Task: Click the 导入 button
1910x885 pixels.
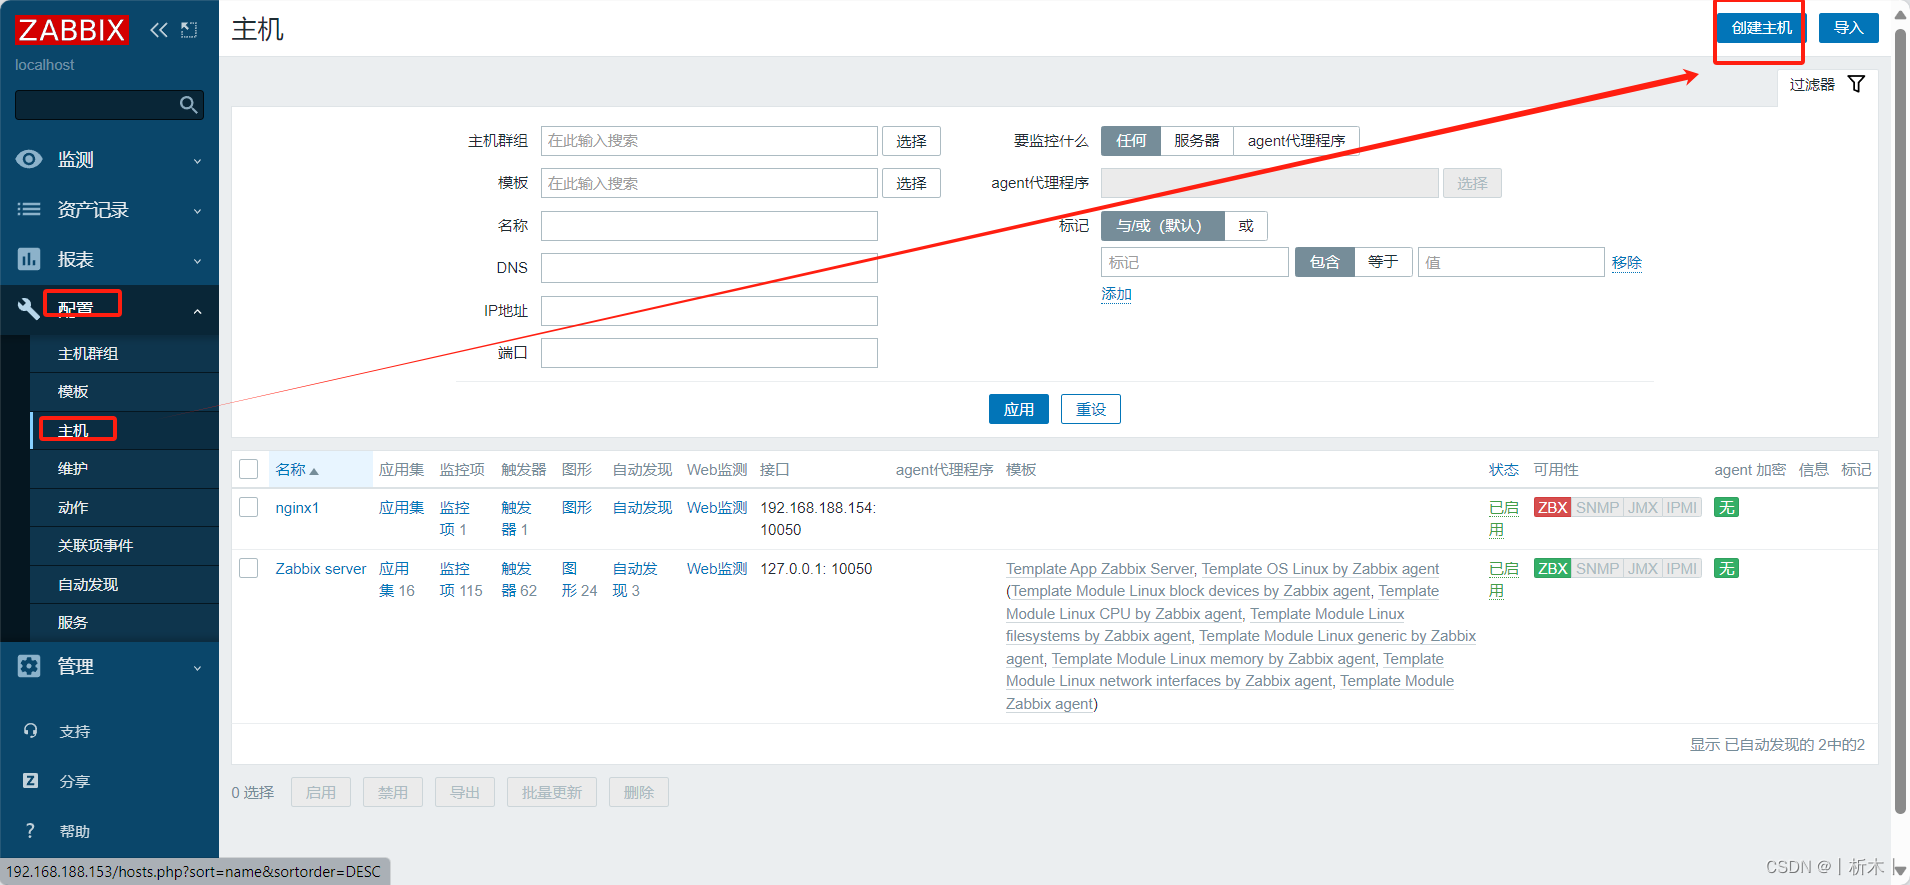Action: pyautogui.click(x=1848, y=28)
